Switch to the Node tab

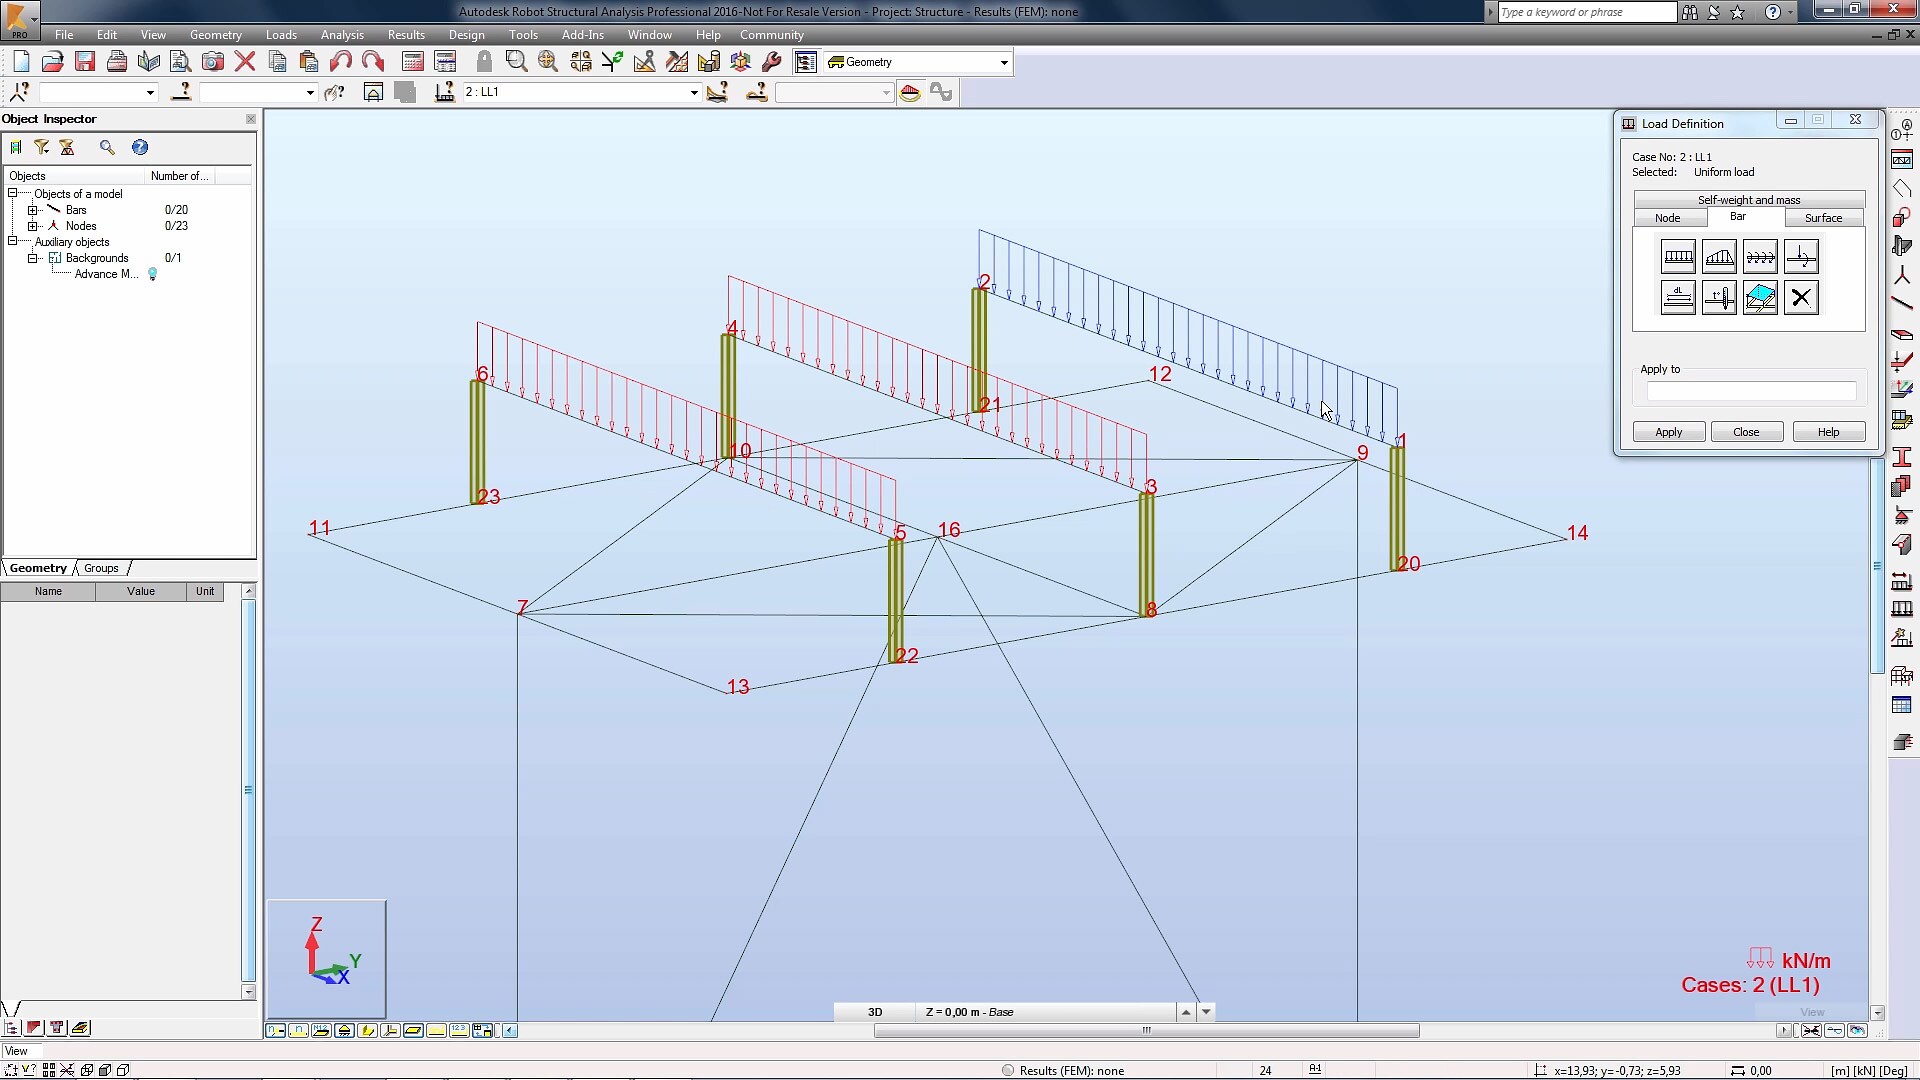point(1667,218)
